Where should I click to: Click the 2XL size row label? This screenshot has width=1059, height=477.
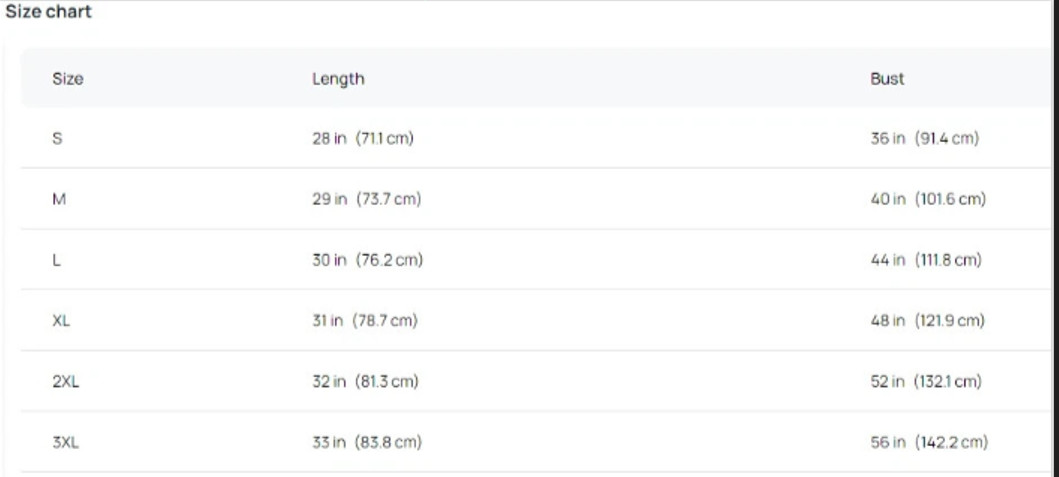click(66, 382)
